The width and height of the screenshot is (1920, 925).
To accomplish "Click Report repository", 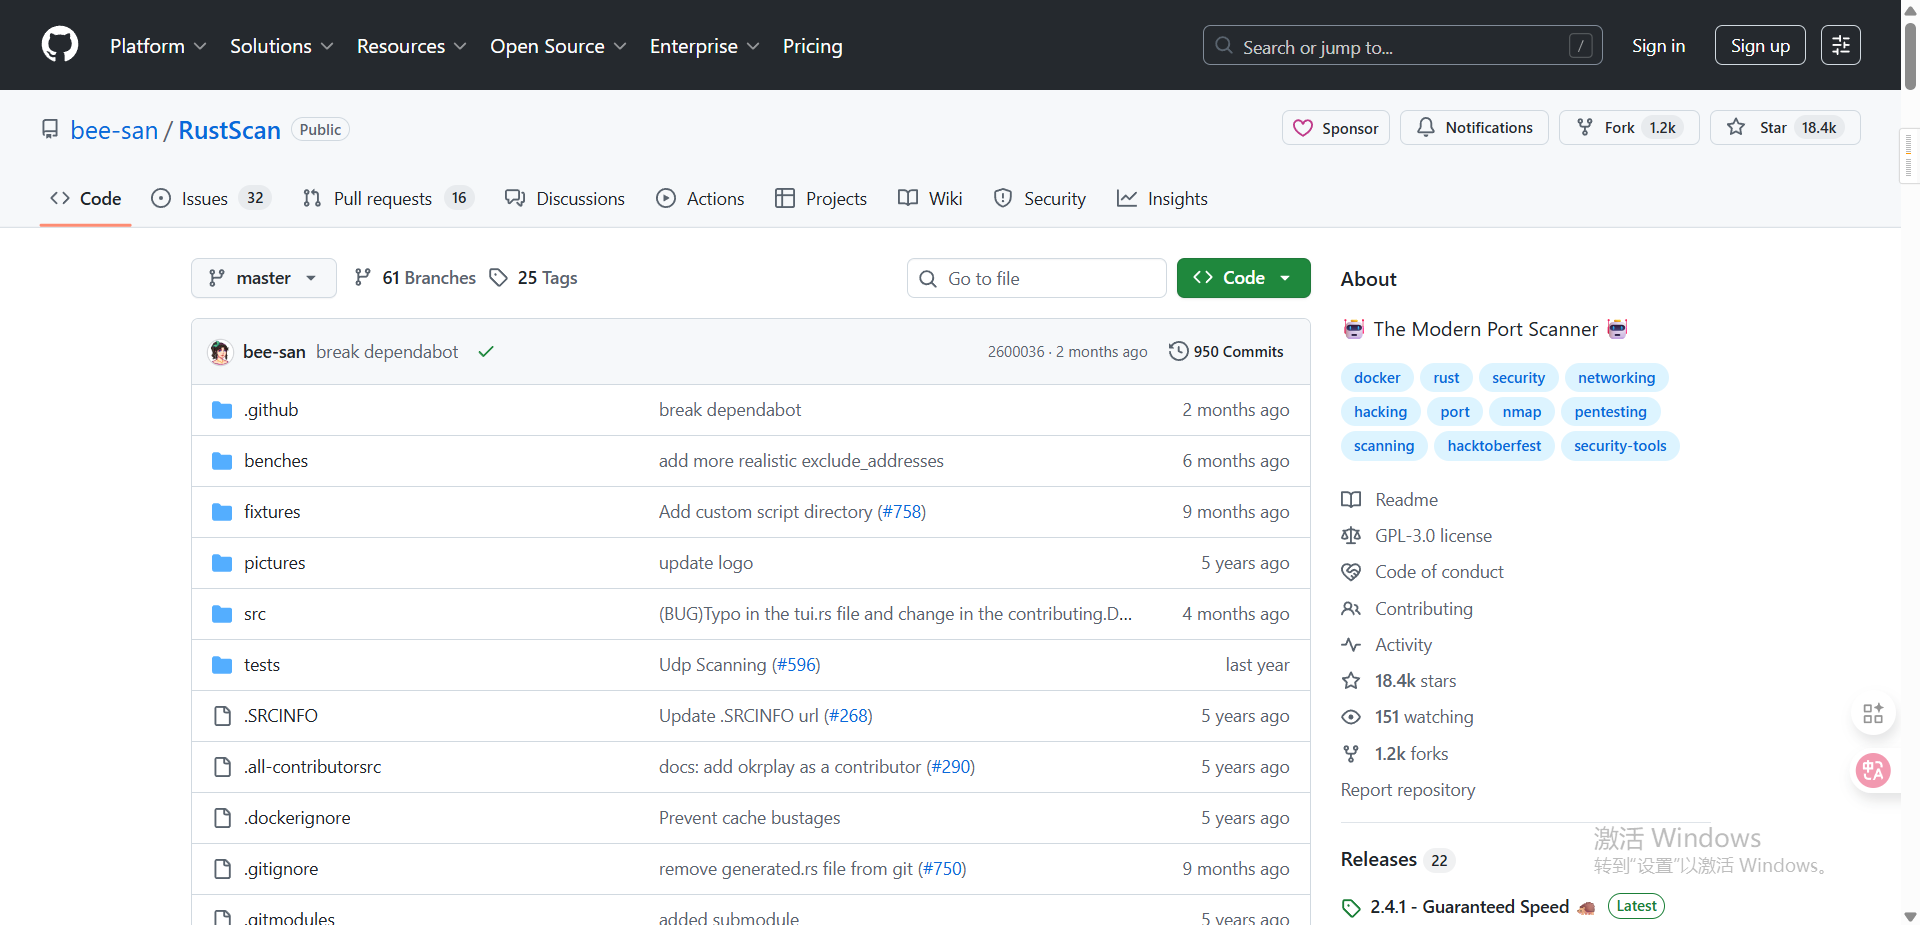I will pos(1408,790).
